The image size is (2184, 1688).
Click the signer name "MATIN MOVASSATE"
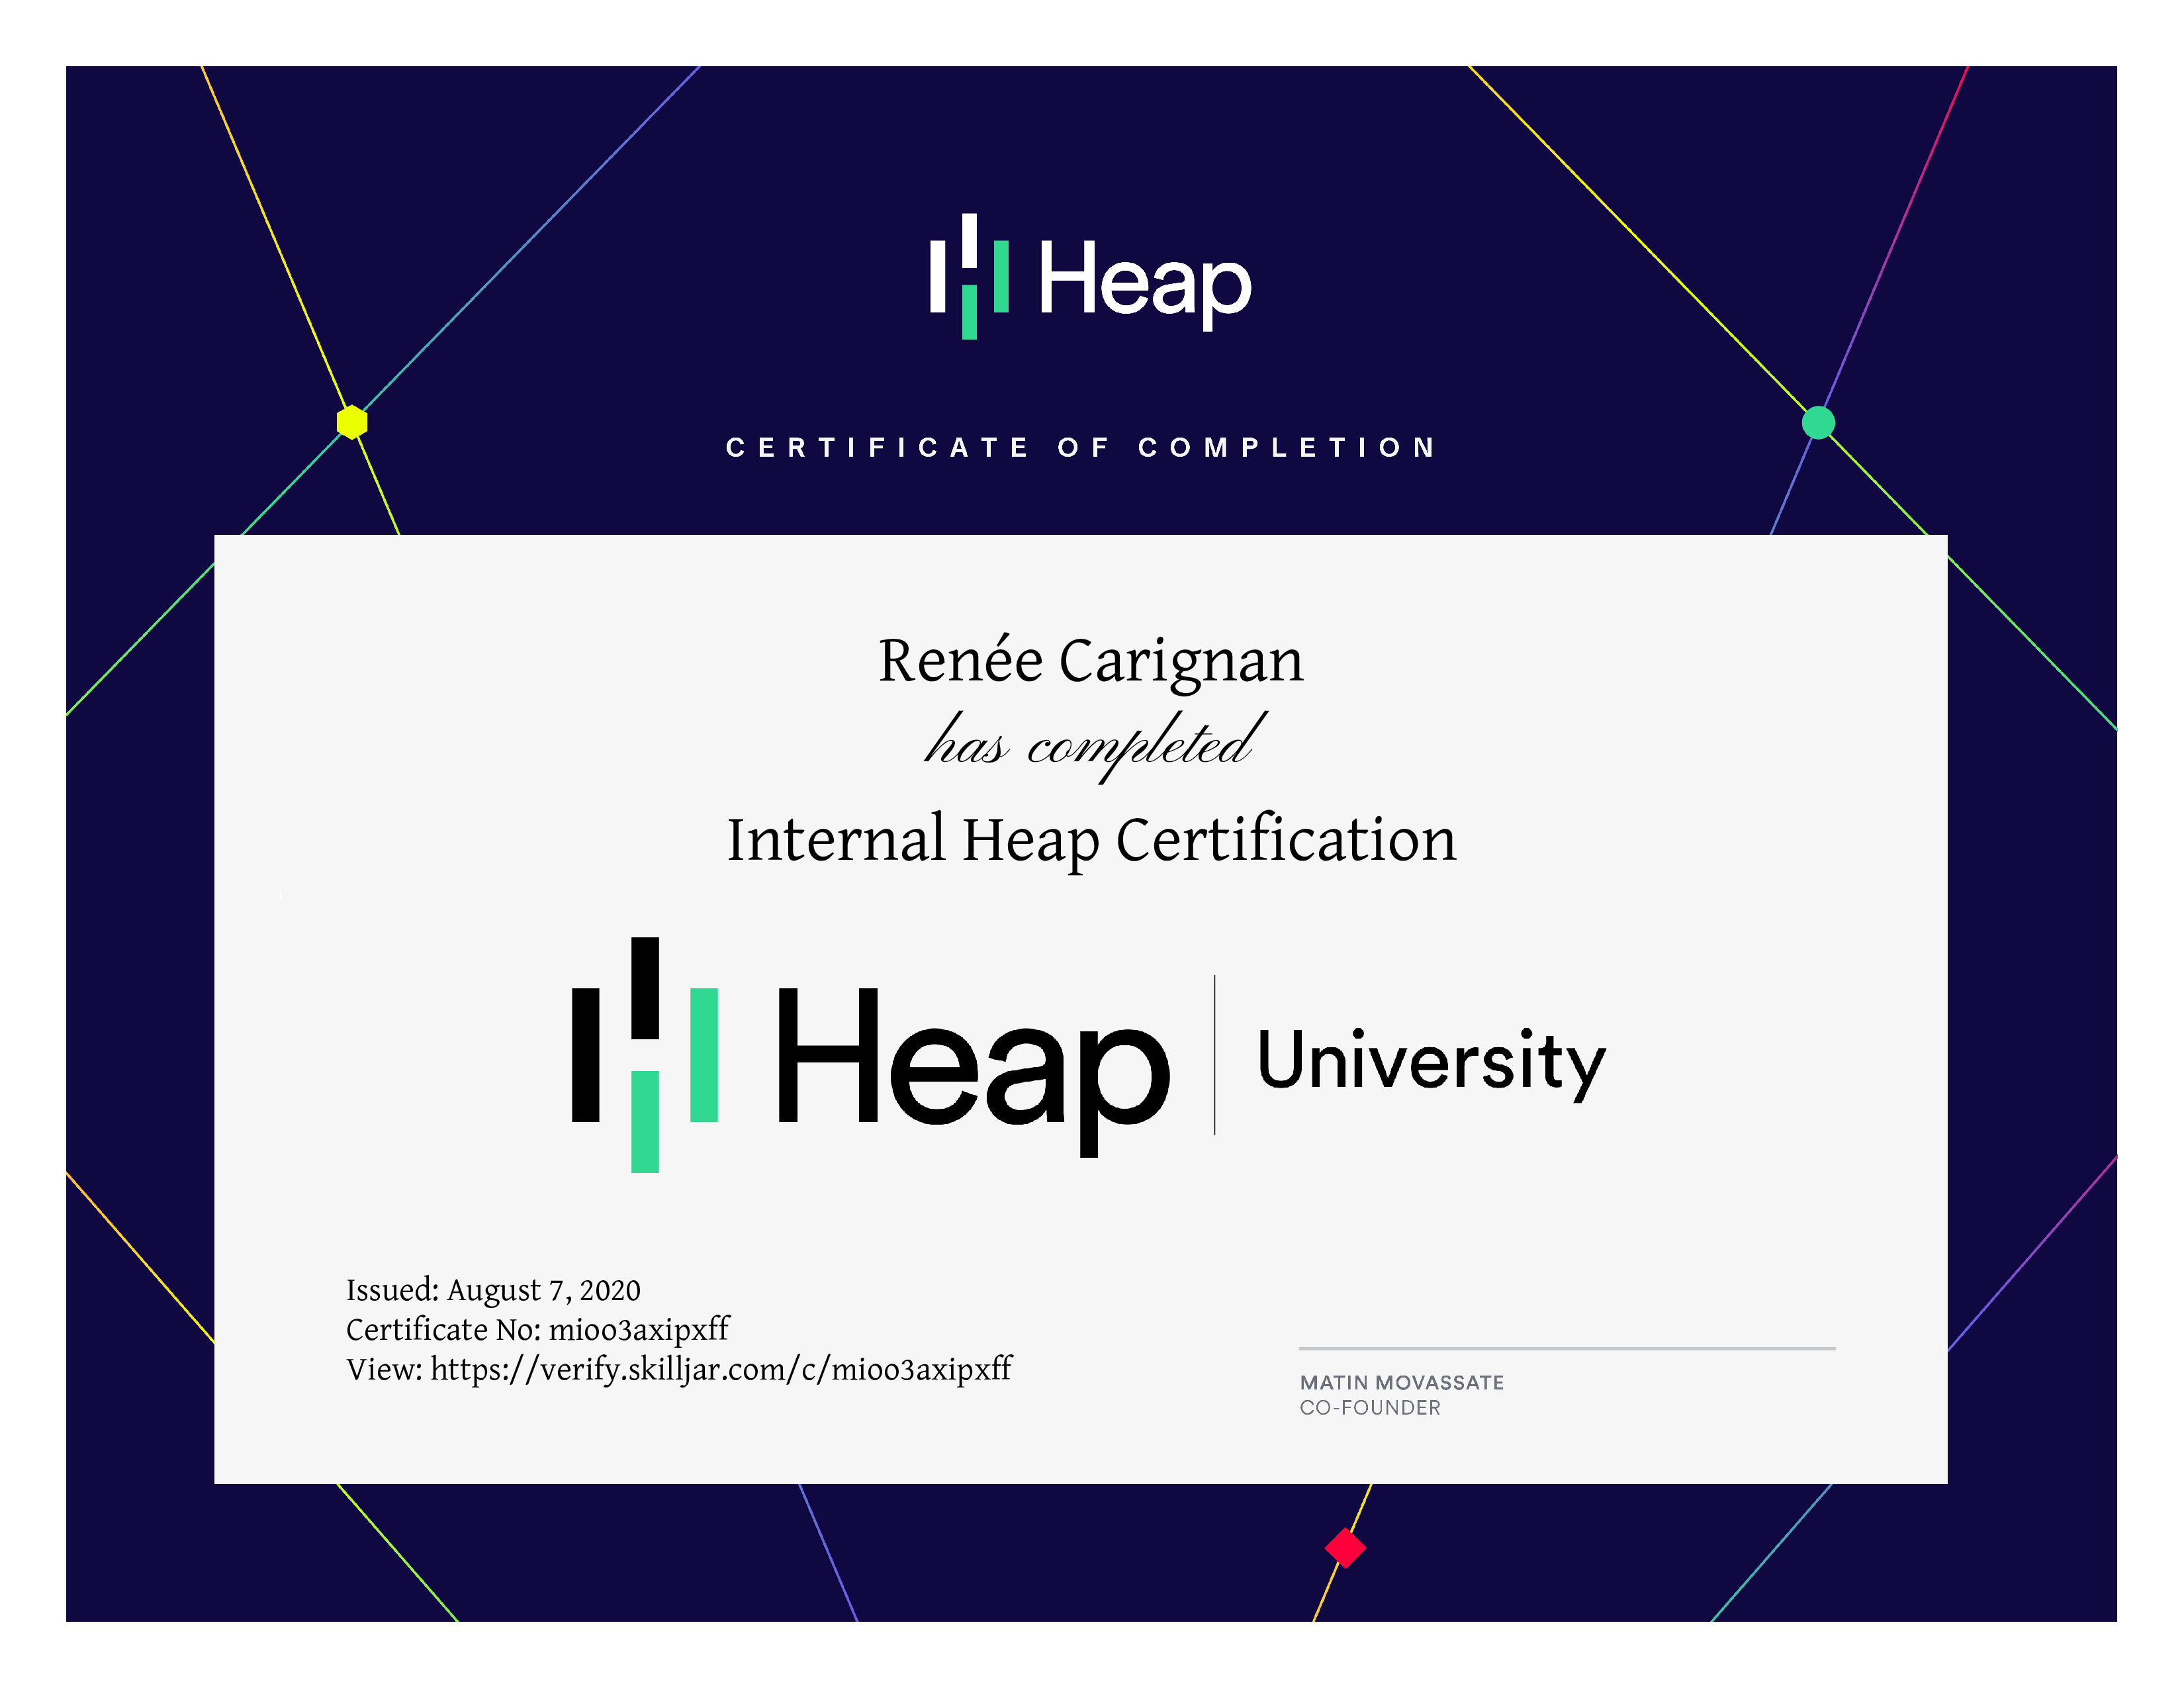pos(1402,1382)
